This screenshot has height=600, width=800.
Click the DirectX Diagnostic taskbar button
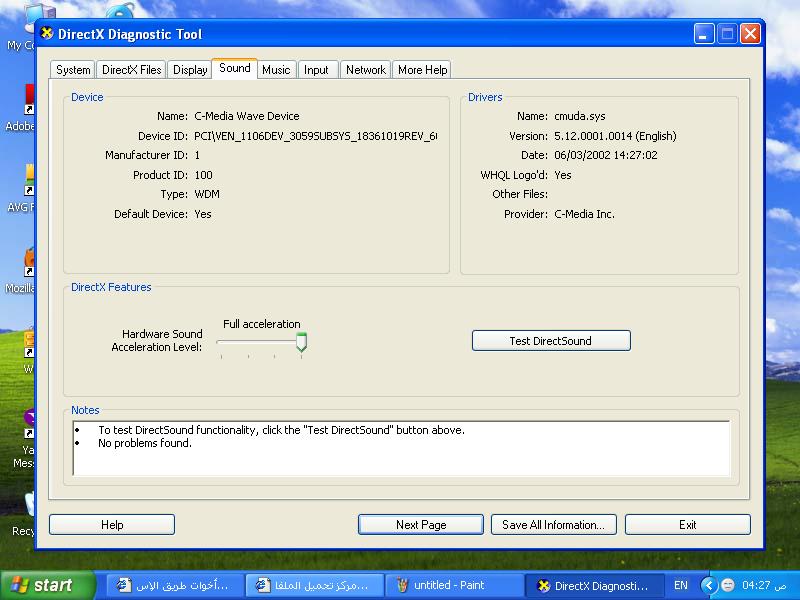click(594, 585)
